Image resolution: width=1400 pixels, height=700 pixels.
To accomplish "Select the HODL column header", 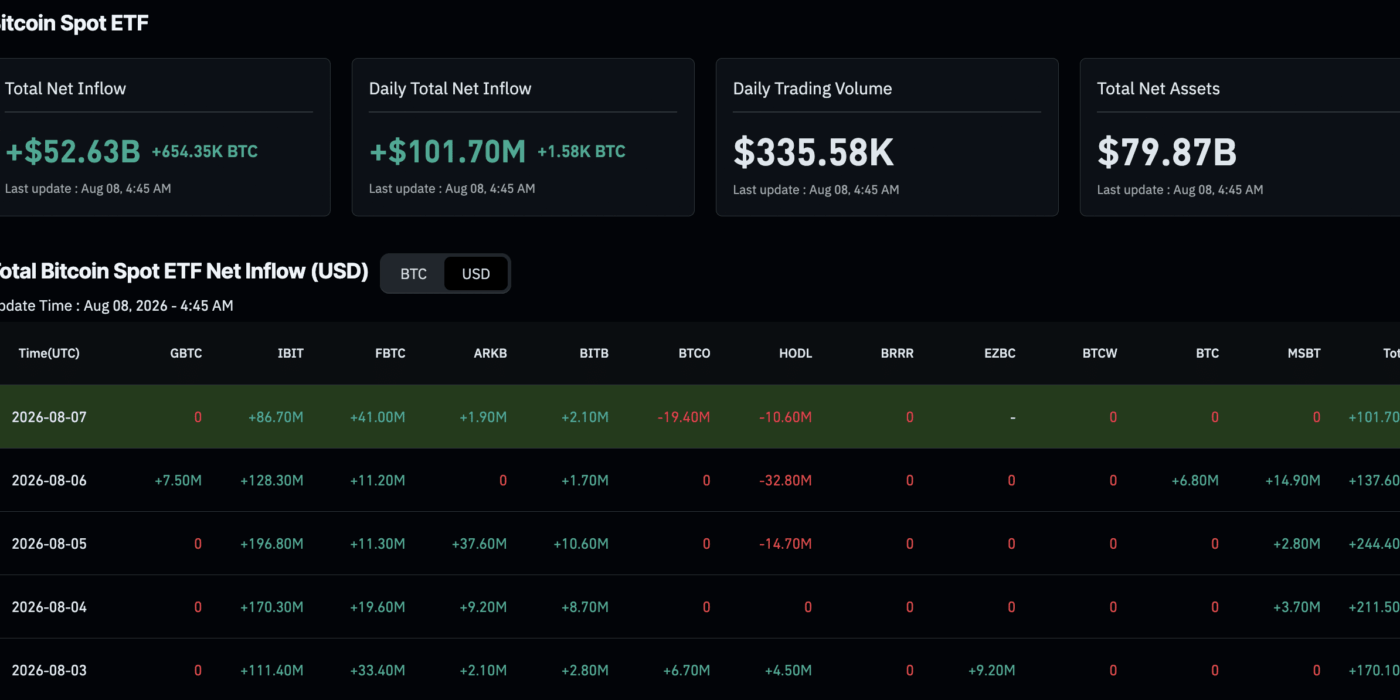I will 795,353.
